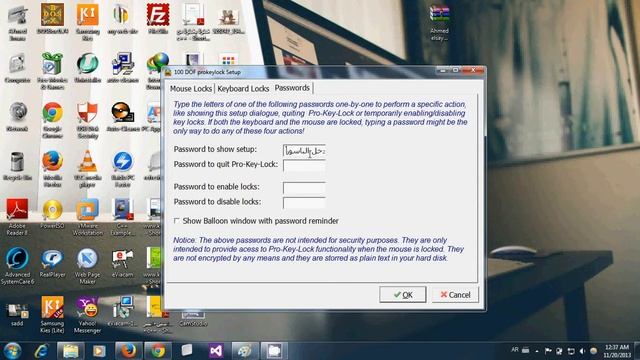Click the Windows Start orb
Image resolution: width=640 pixels, height=360 pixels.
click(x=12, y=351)
